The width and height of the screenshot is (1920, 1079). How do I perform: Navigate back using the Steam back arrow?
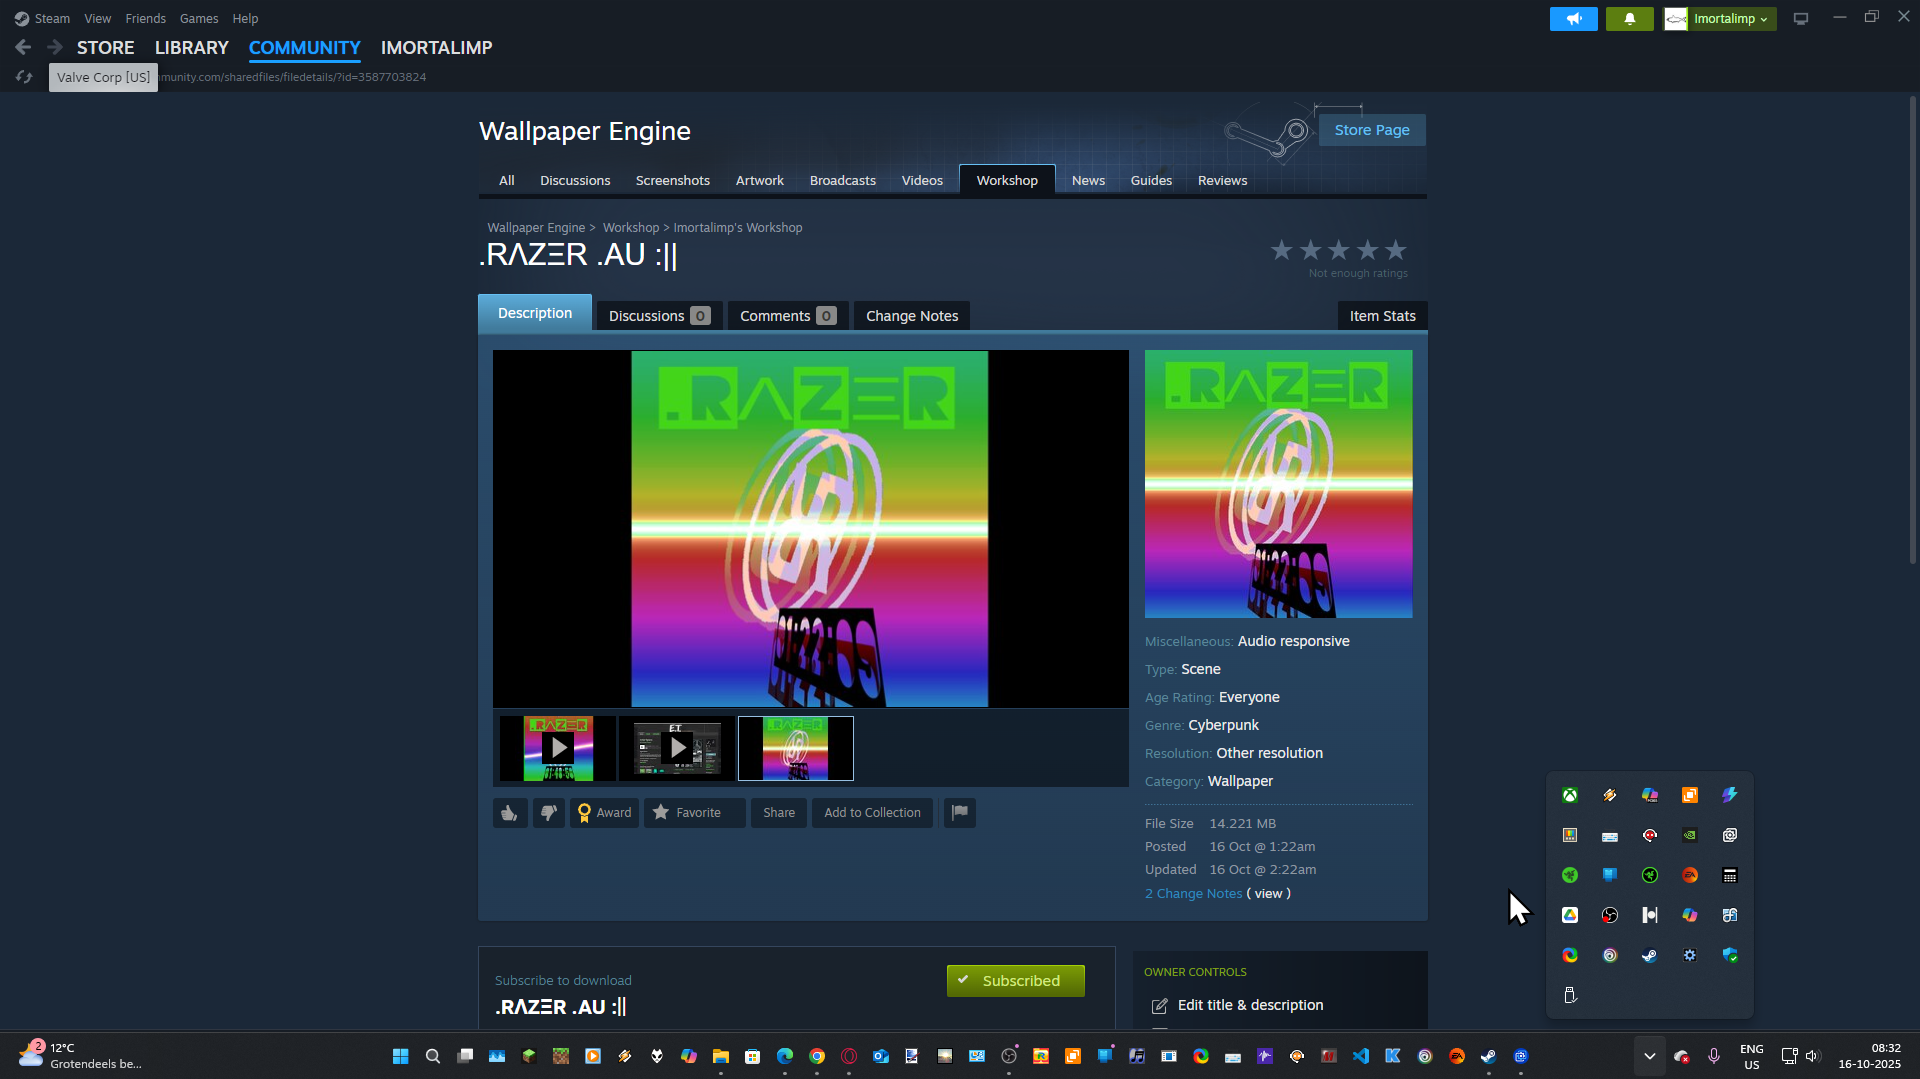tap(22, 46)
